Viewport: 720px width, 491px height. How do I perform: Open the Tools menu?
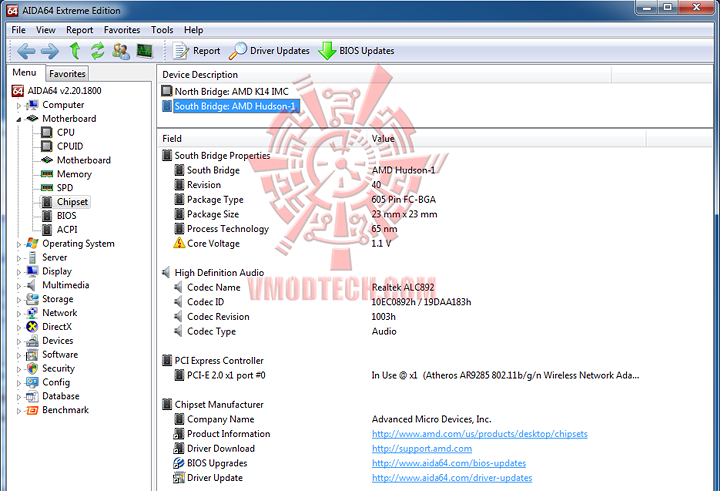click(x=162, y=30)
